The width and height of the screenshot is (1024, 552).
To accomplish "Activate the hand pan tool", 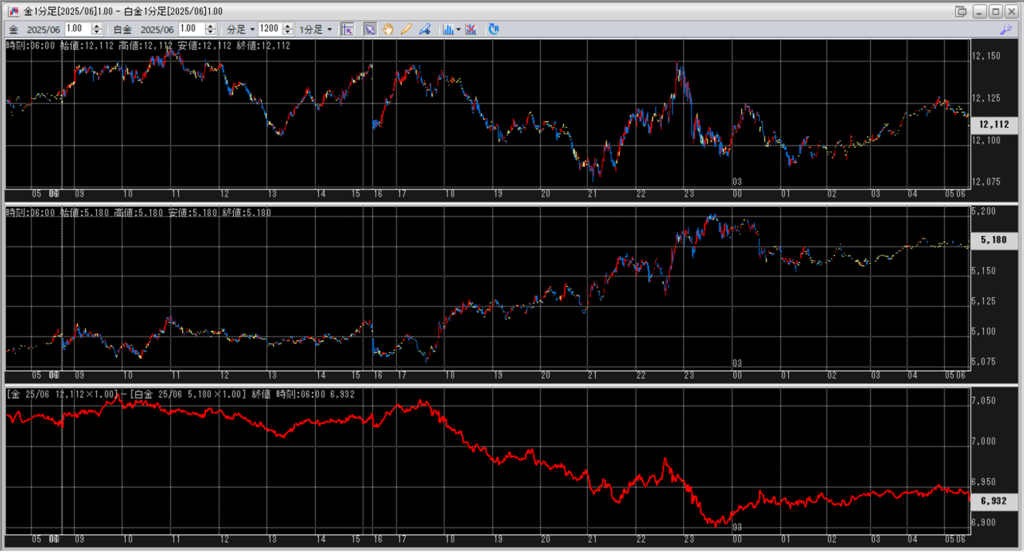I will point(388,29).
